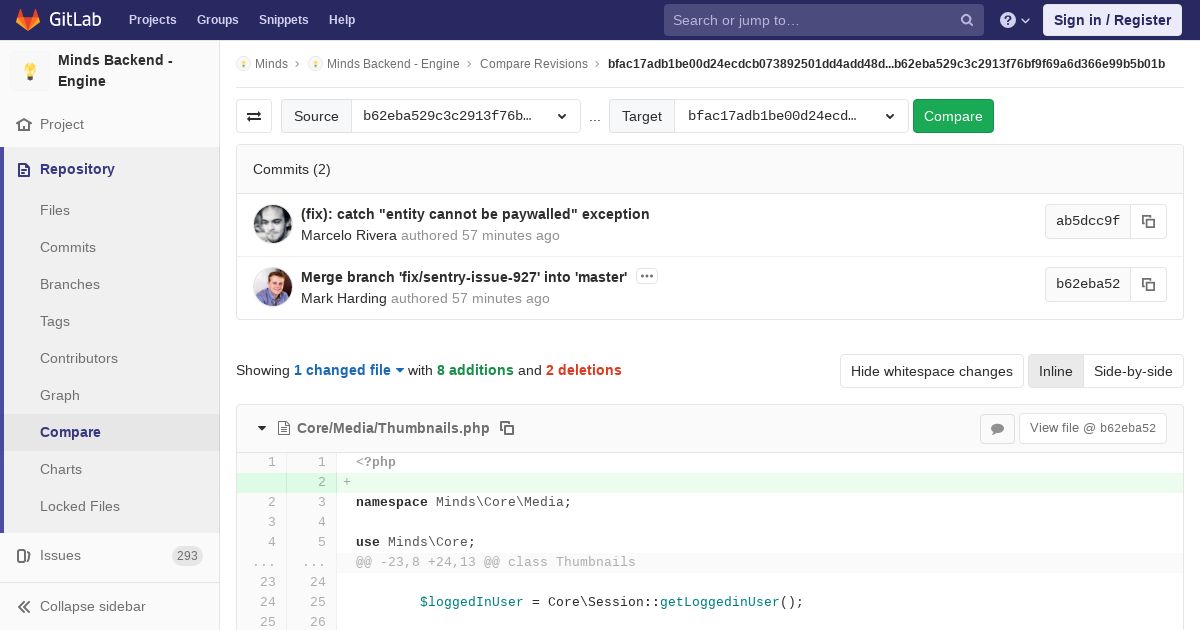Open Branches in repository sidebar
Screen dimensions: 1200x630
pyautogui.click(x=70, y=284)
